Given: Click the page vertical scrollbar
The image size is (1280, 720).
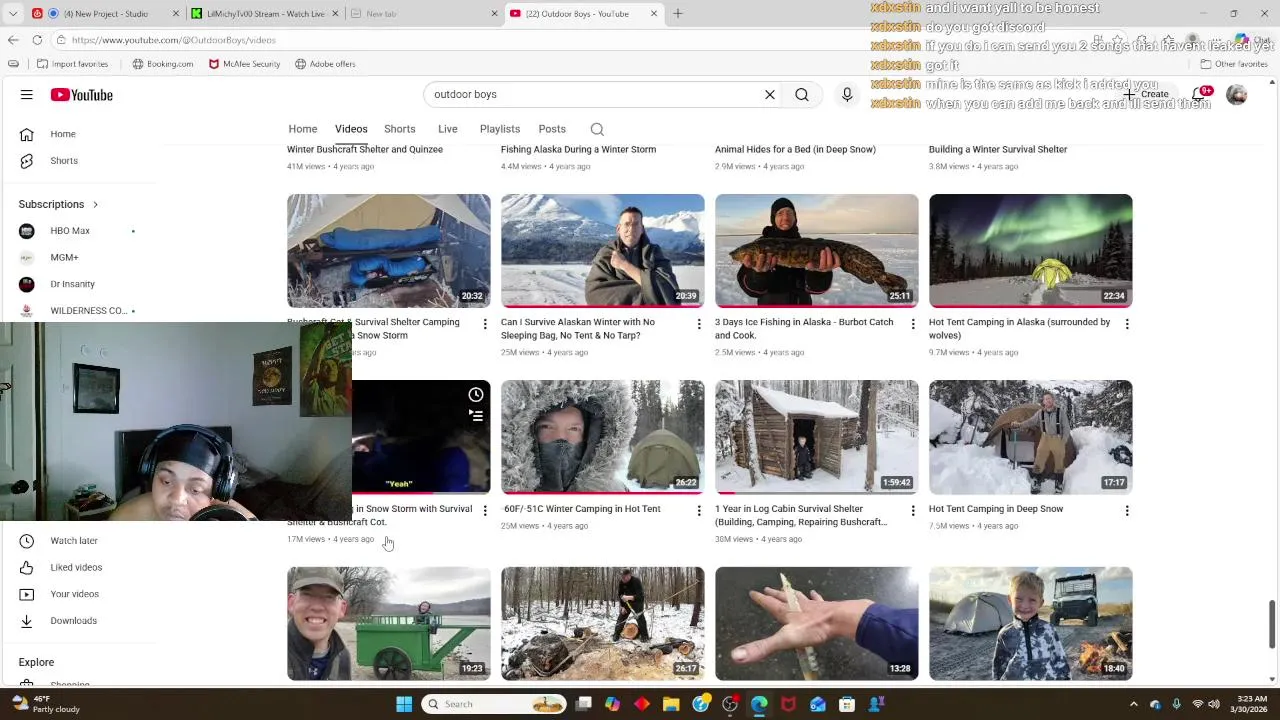Looking at the screenshot, I should pos(1273,624).
